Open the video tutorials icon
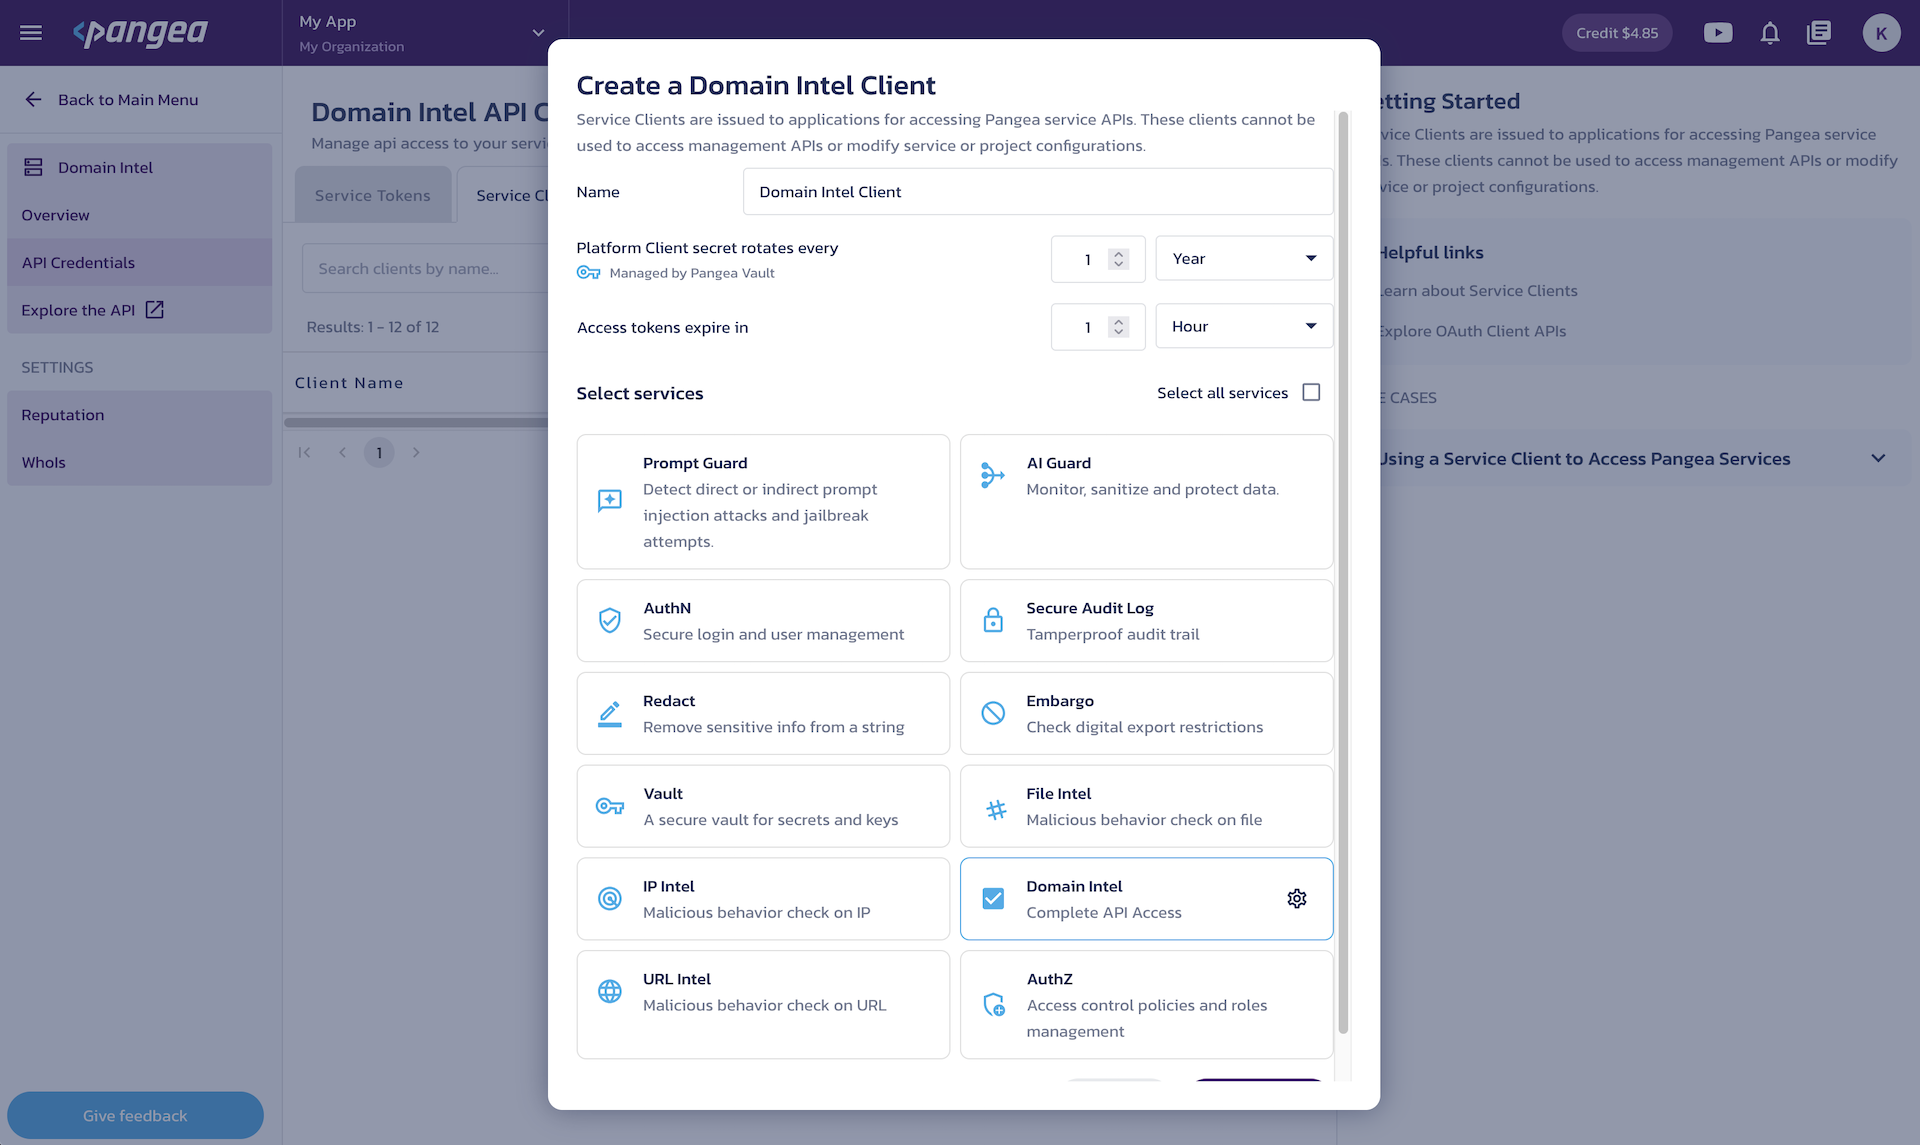The image size is (1920, 1145). pyautogui.click(x=1718, y=33)
